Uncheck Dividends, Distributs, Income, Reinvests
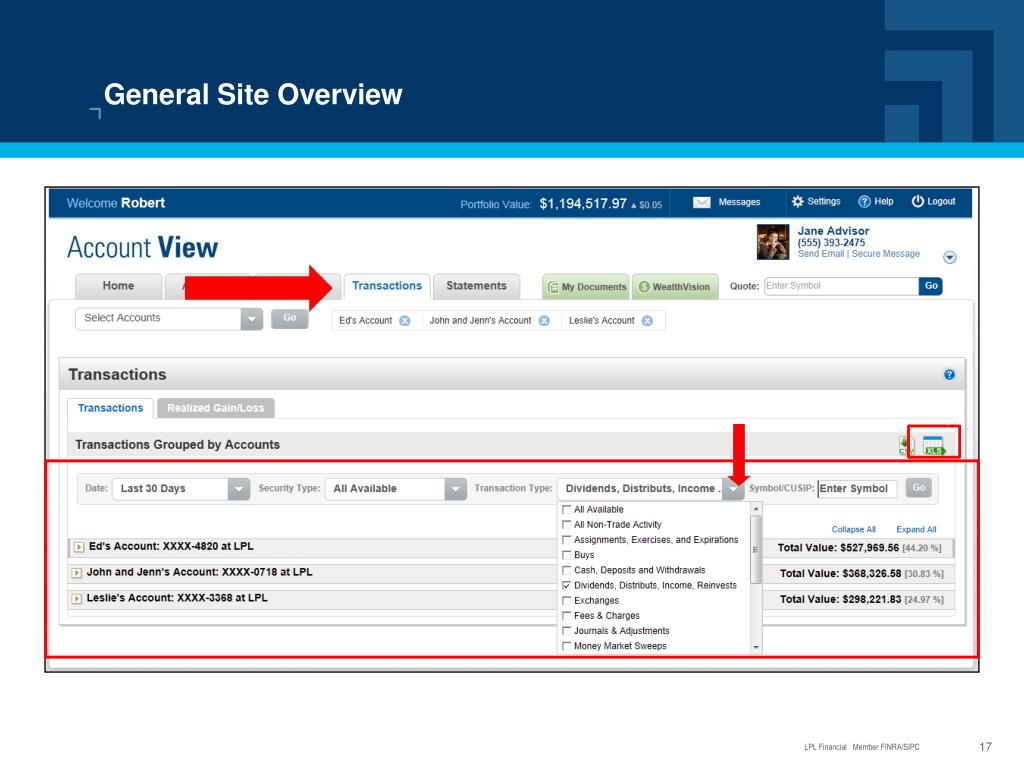The width and height of the screenshot is (1024, 768). pyautogui.click(x=567, y=585)
